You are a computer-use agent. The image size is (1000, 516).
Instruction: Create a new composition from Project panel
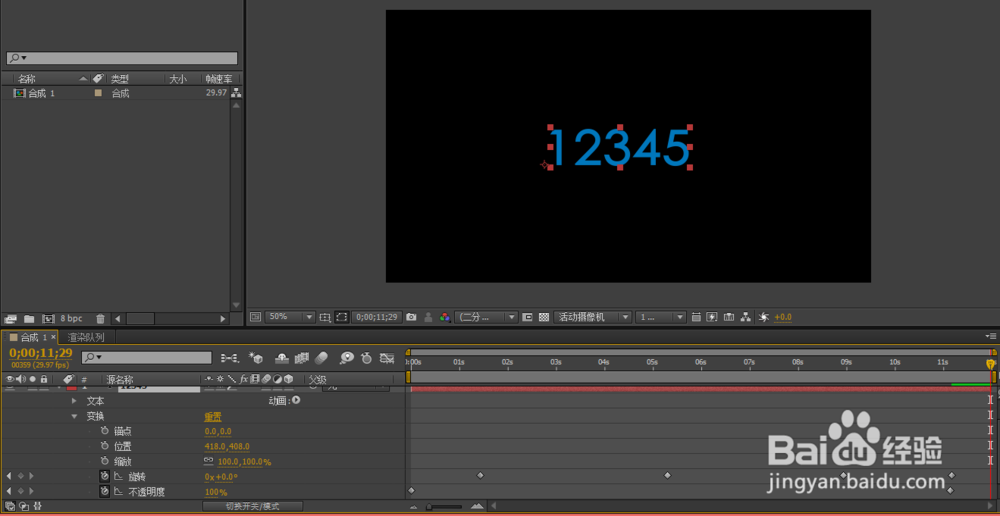point(48,318)
